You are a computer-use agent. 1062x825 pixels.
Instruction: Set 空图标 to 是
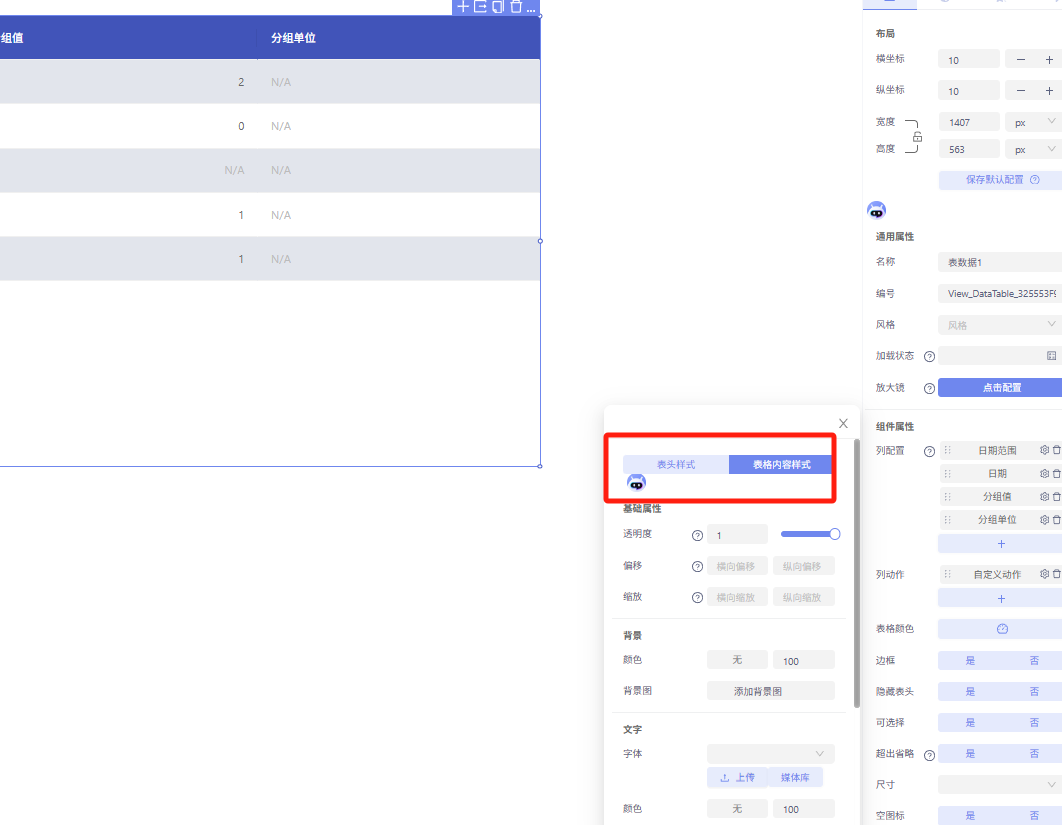point(970,816)
